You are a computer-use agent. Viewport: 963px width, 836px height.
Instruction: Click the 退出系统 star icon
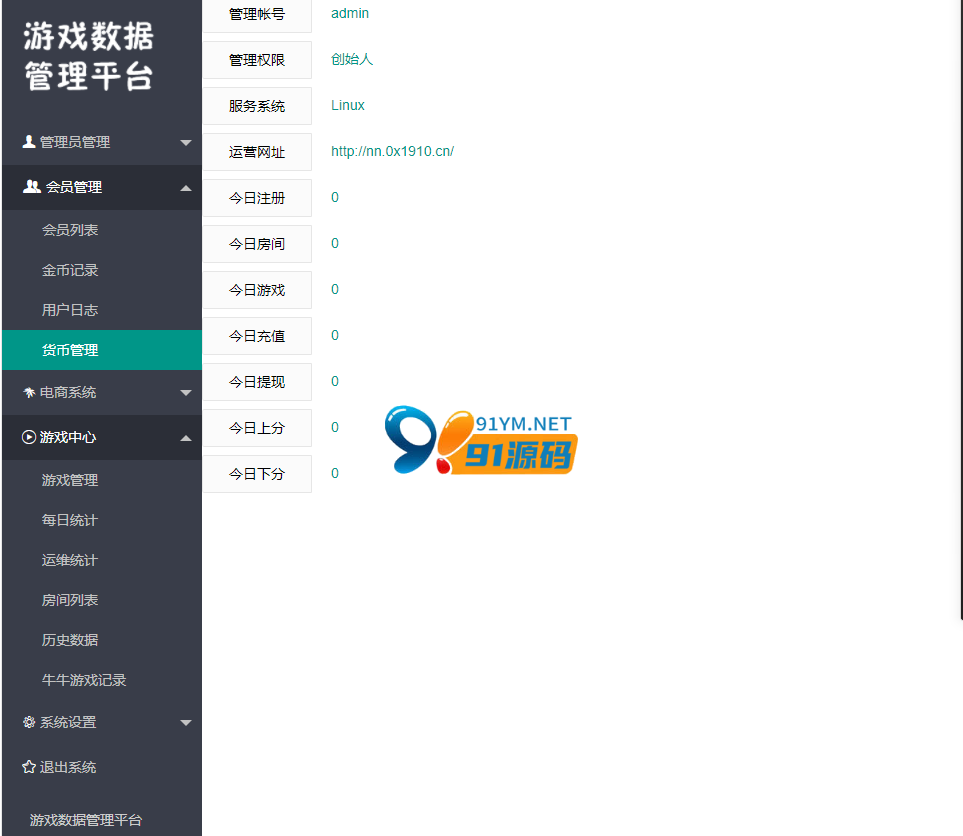point(29,767)
